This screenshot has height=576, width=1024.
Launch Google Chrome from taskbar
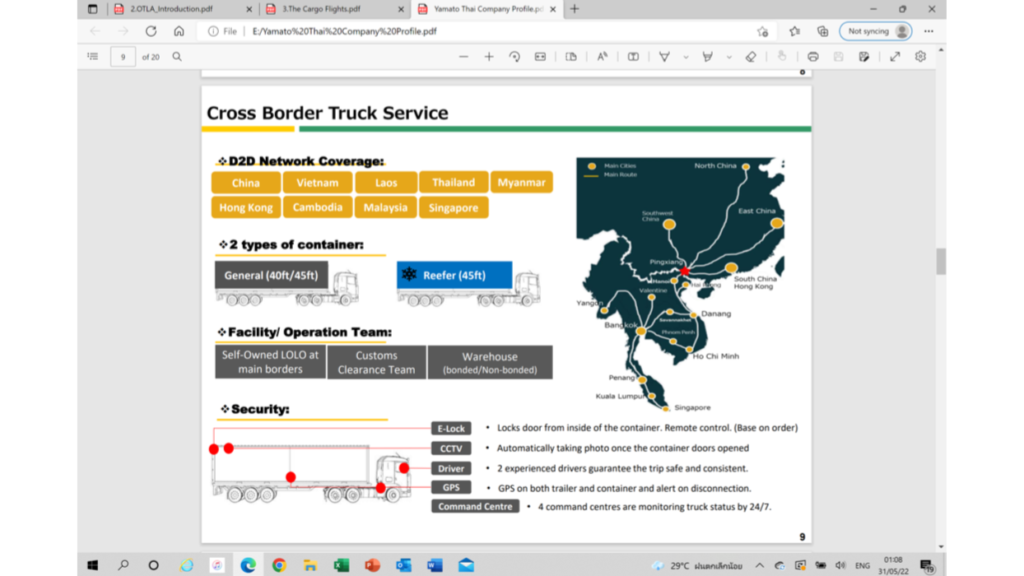click(x=279, y=565)
